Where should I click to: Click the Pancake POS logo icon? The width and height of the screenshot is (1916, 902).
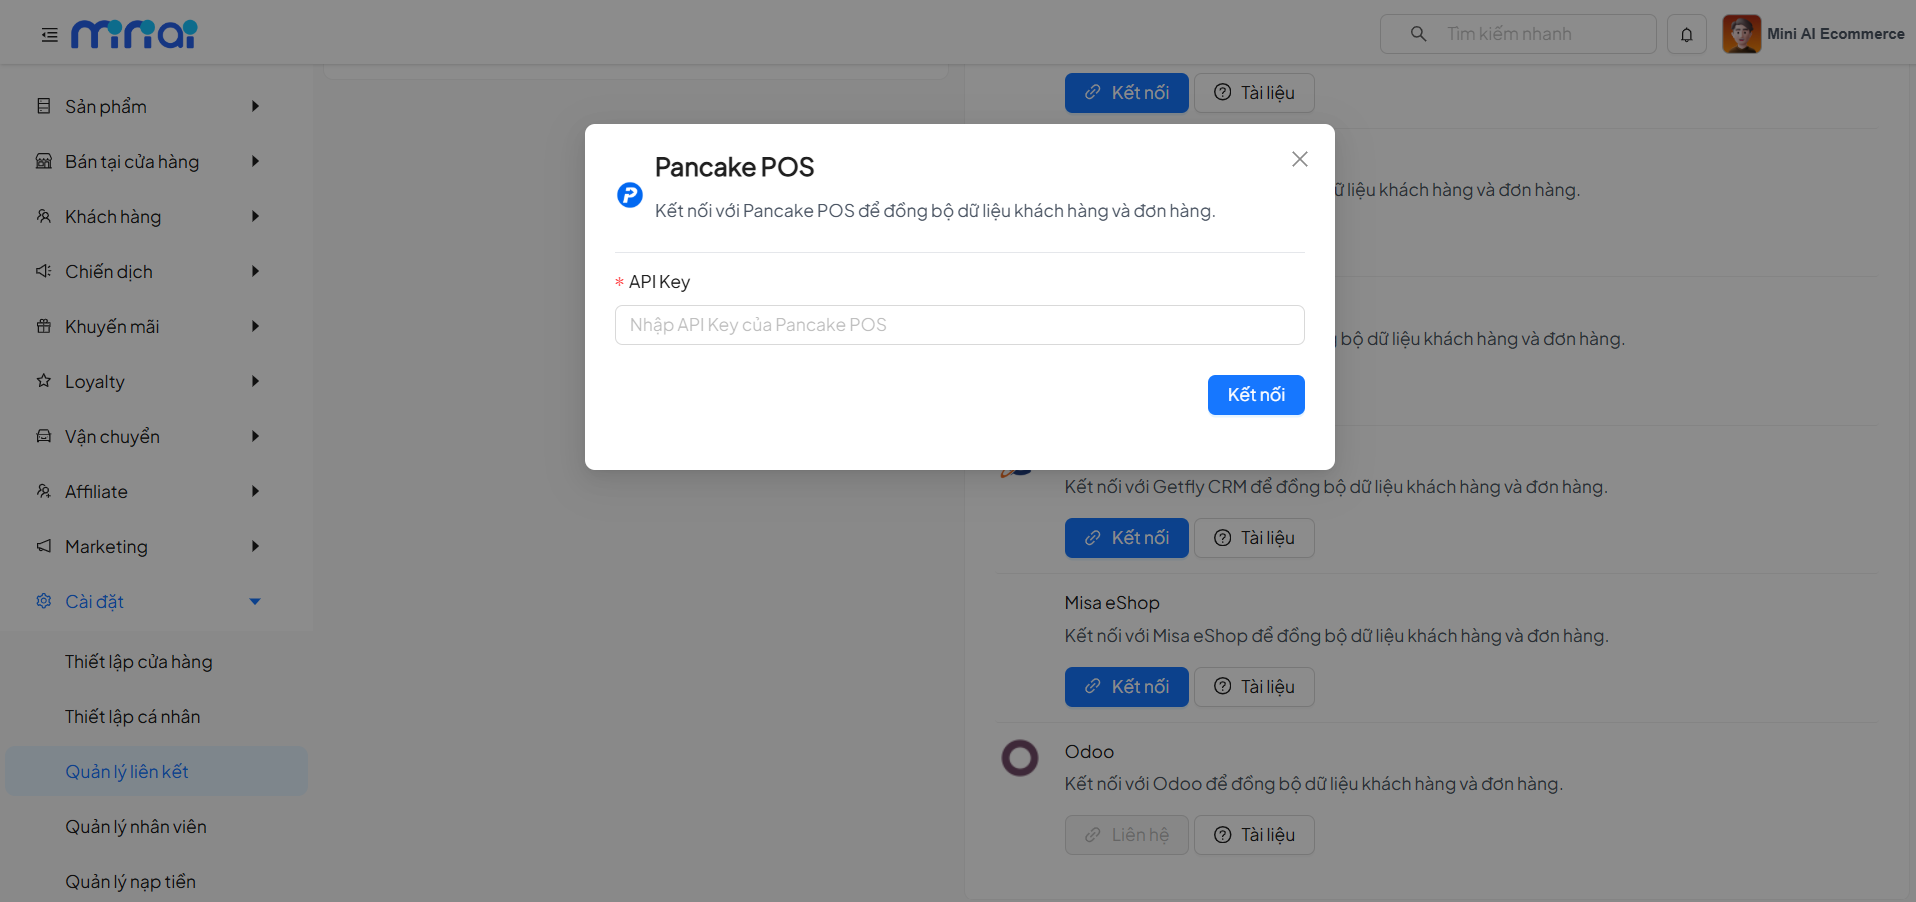[x=630, y=194]
